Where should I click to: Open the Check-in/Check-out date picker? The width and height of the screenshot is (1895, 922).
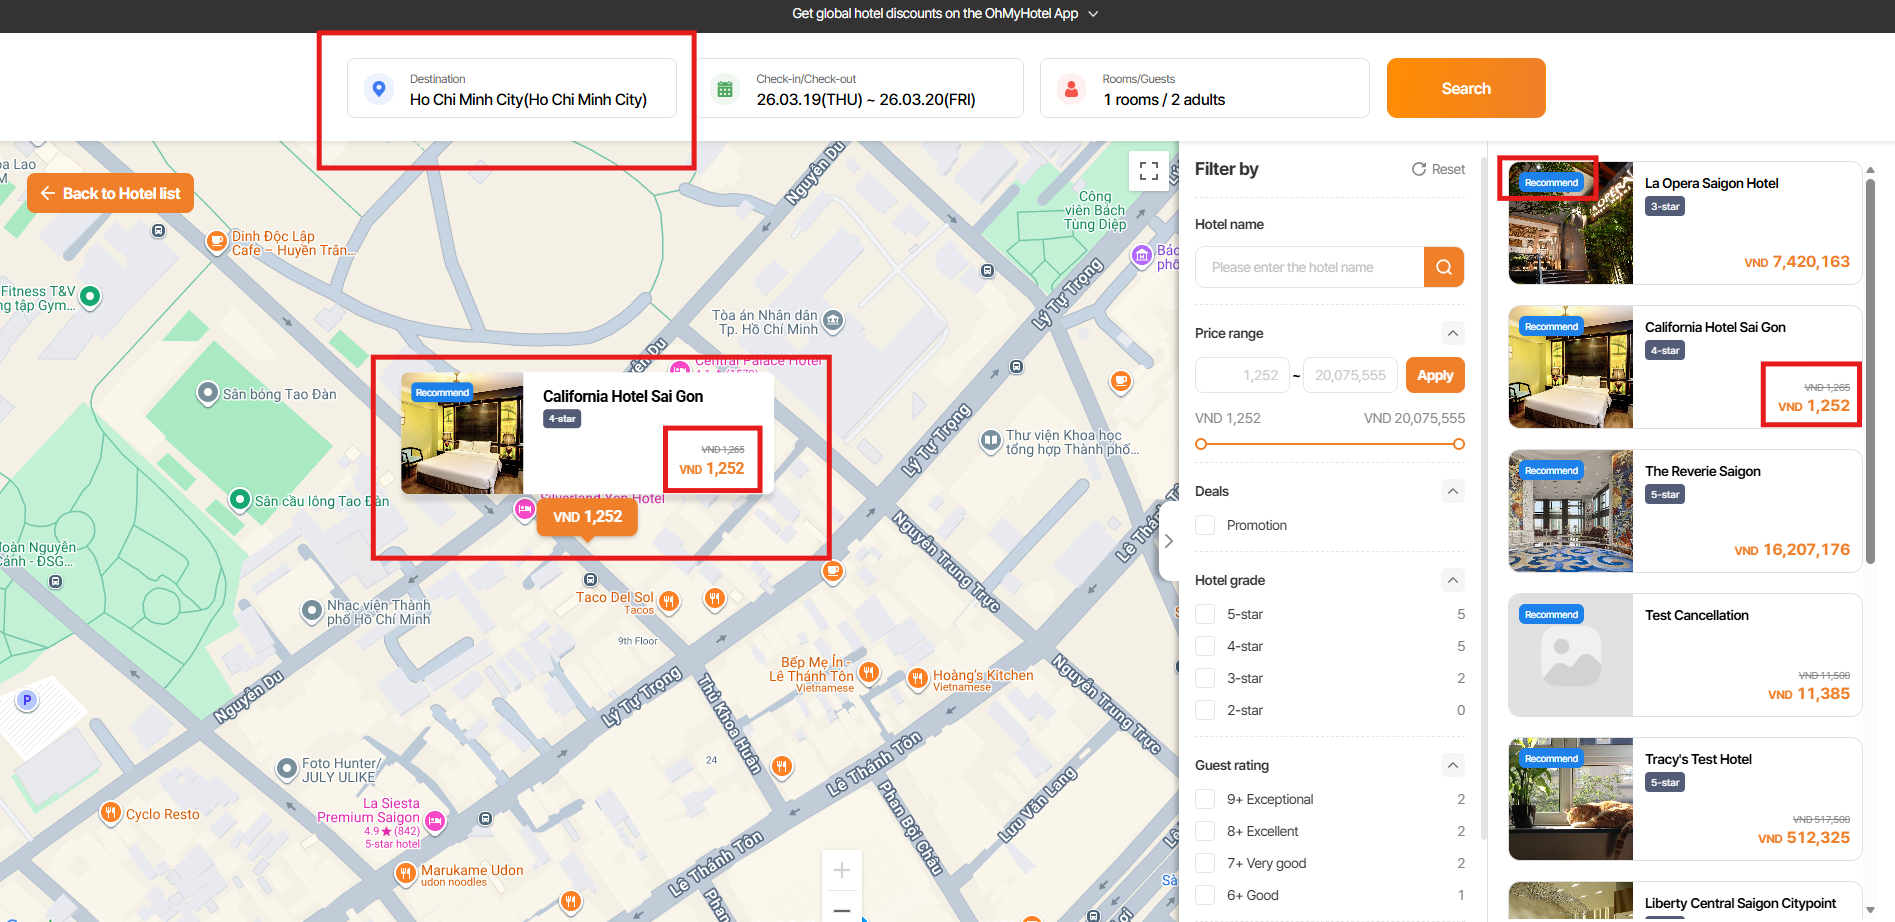[859, 88]
